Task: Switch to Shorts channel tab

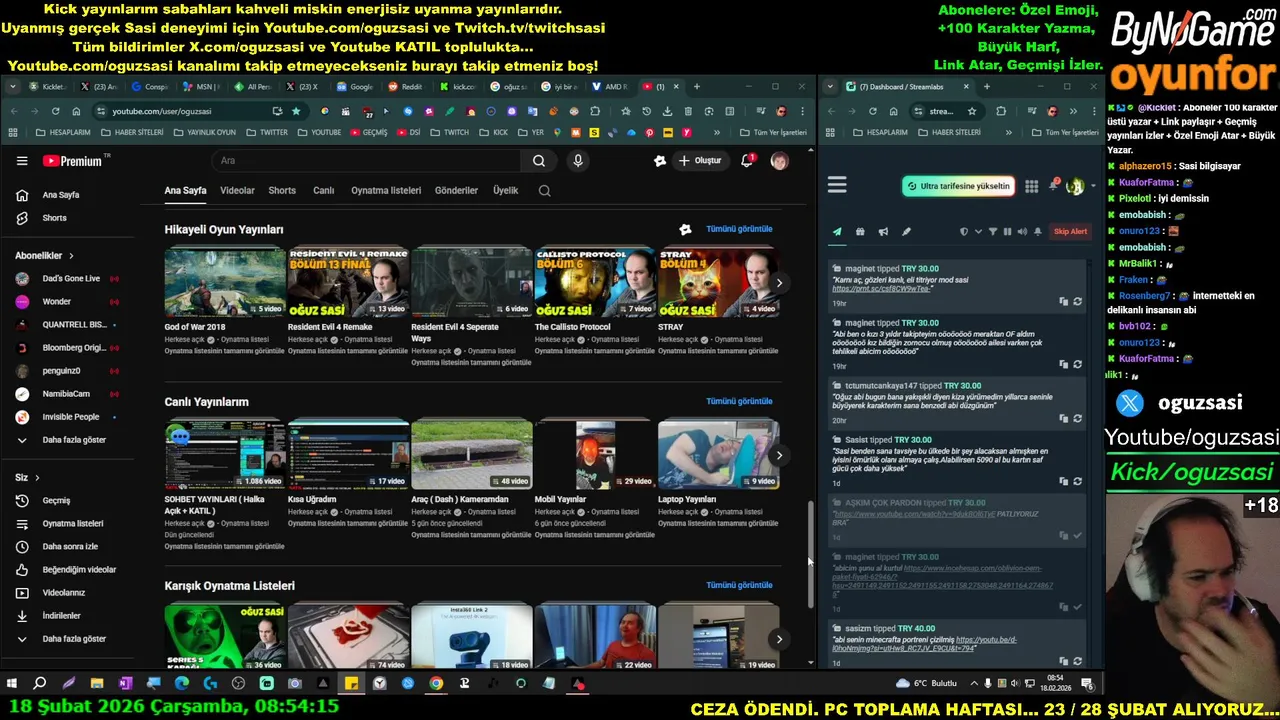Action: pos(282,190)
